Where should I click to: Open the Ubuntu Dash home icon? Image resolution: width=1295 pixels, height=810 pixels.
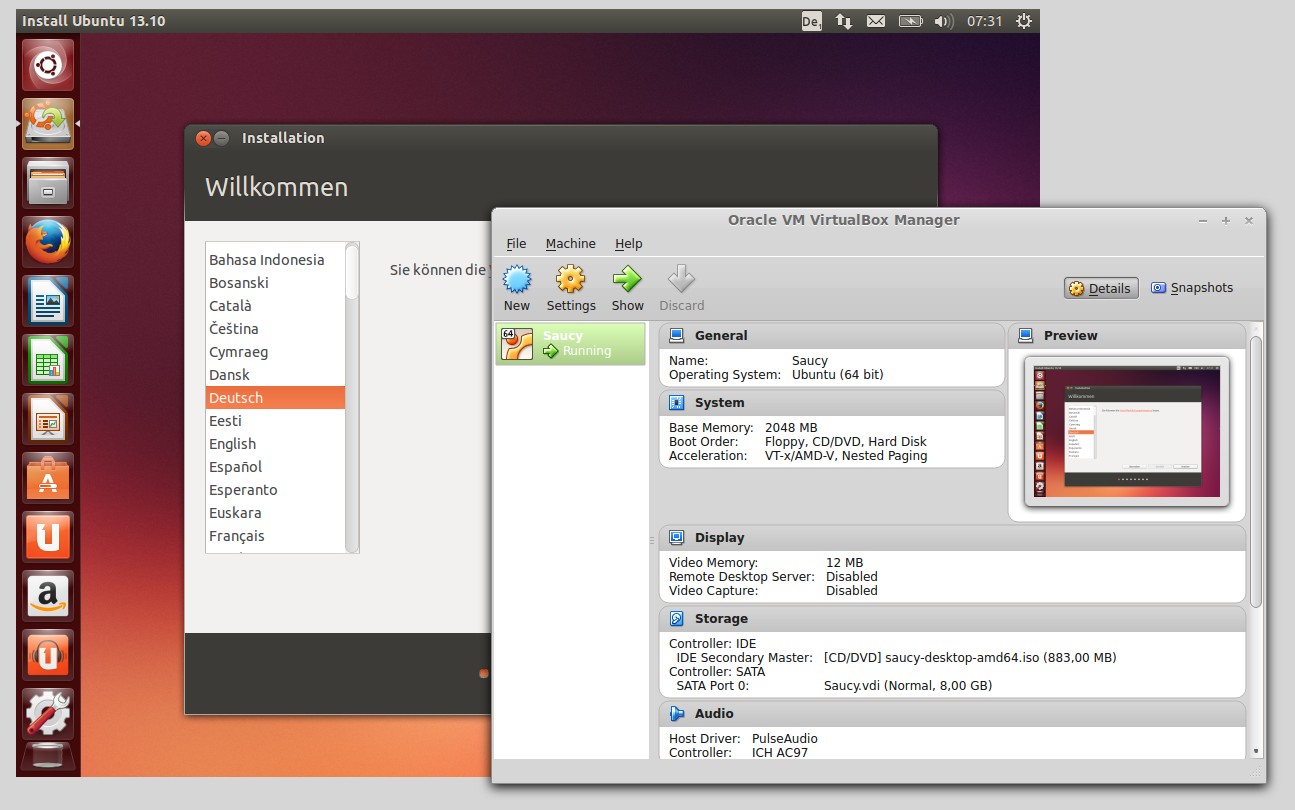click(48, 66)
